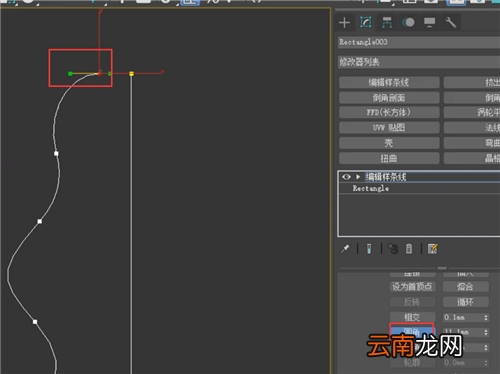Toggle Show End Result icon
This screenshot has width=500, height=374.
[x=369, y=249]
